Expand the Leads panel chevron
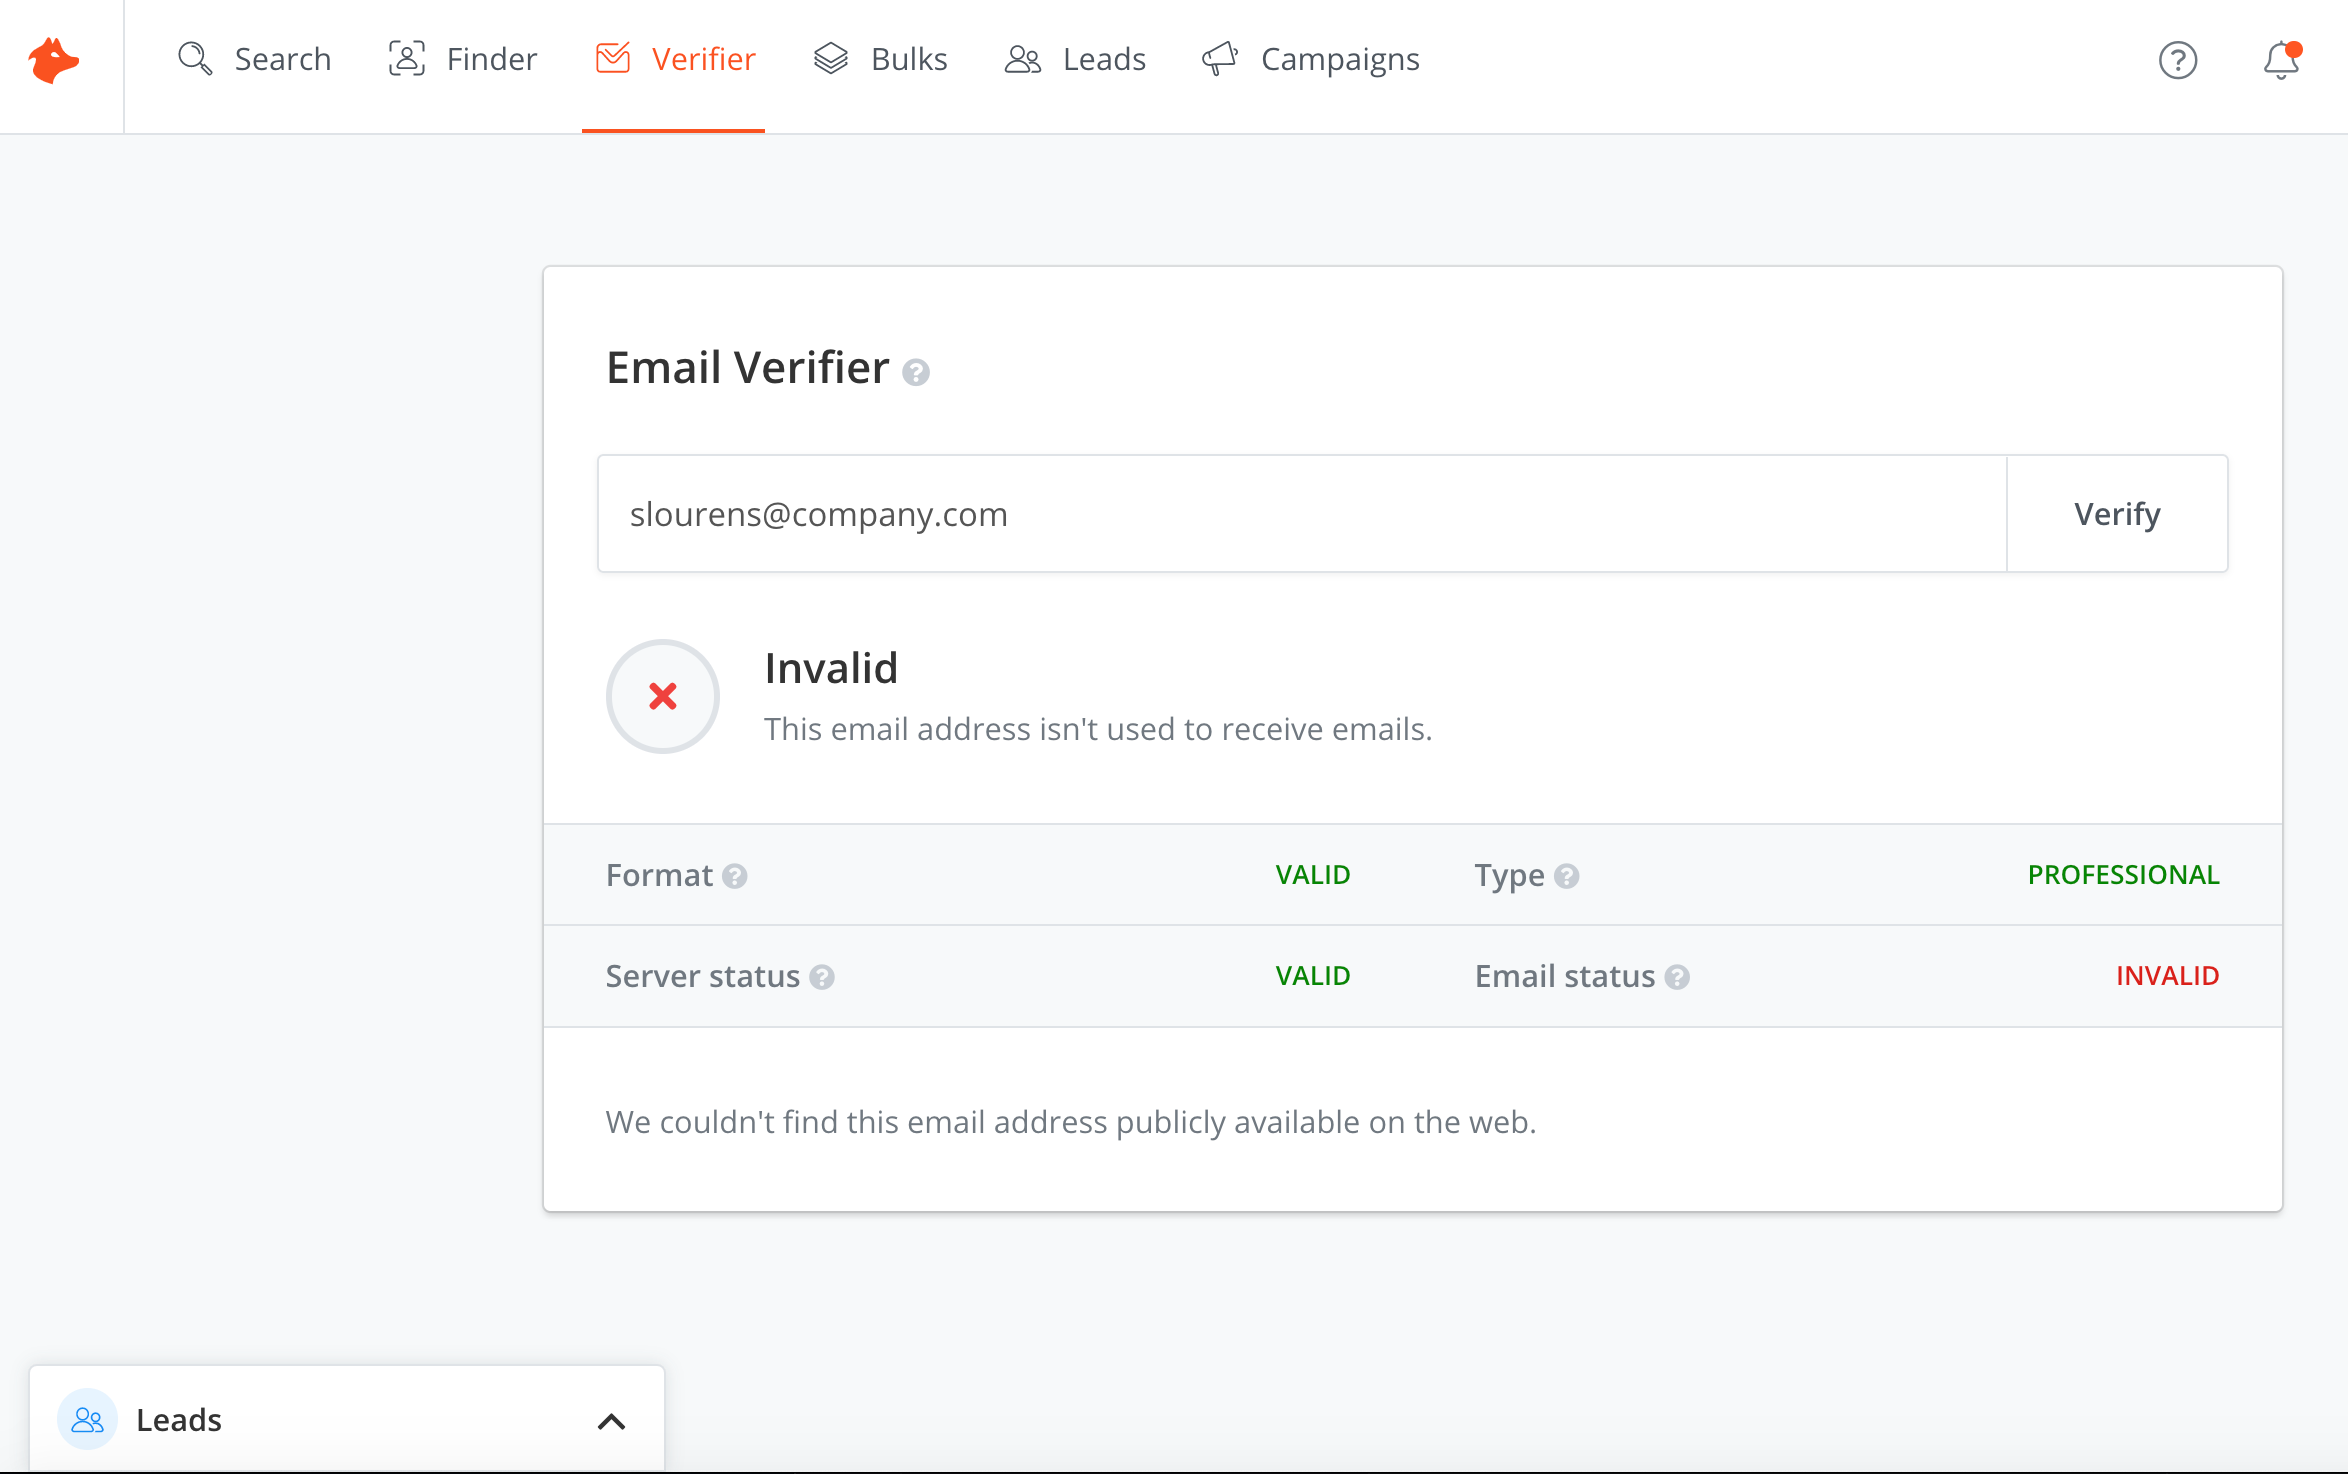Viewport: 2348px width, 1474px height. [611, 1421]
